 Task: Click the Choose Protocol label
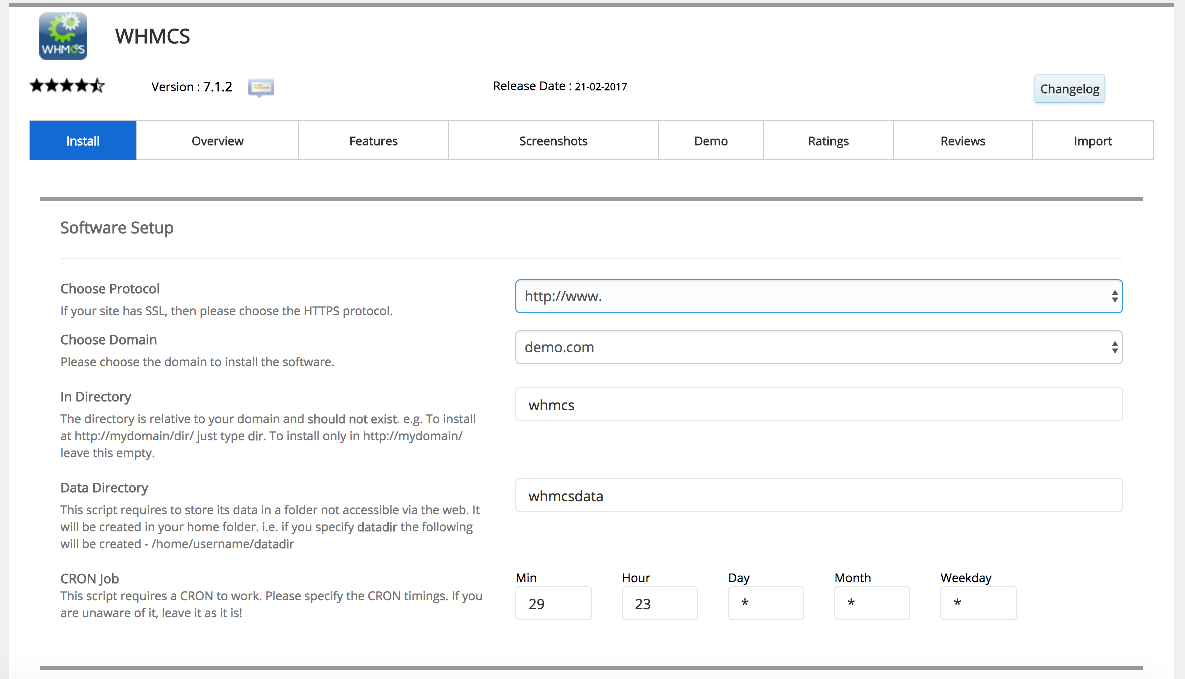(110, 289)
